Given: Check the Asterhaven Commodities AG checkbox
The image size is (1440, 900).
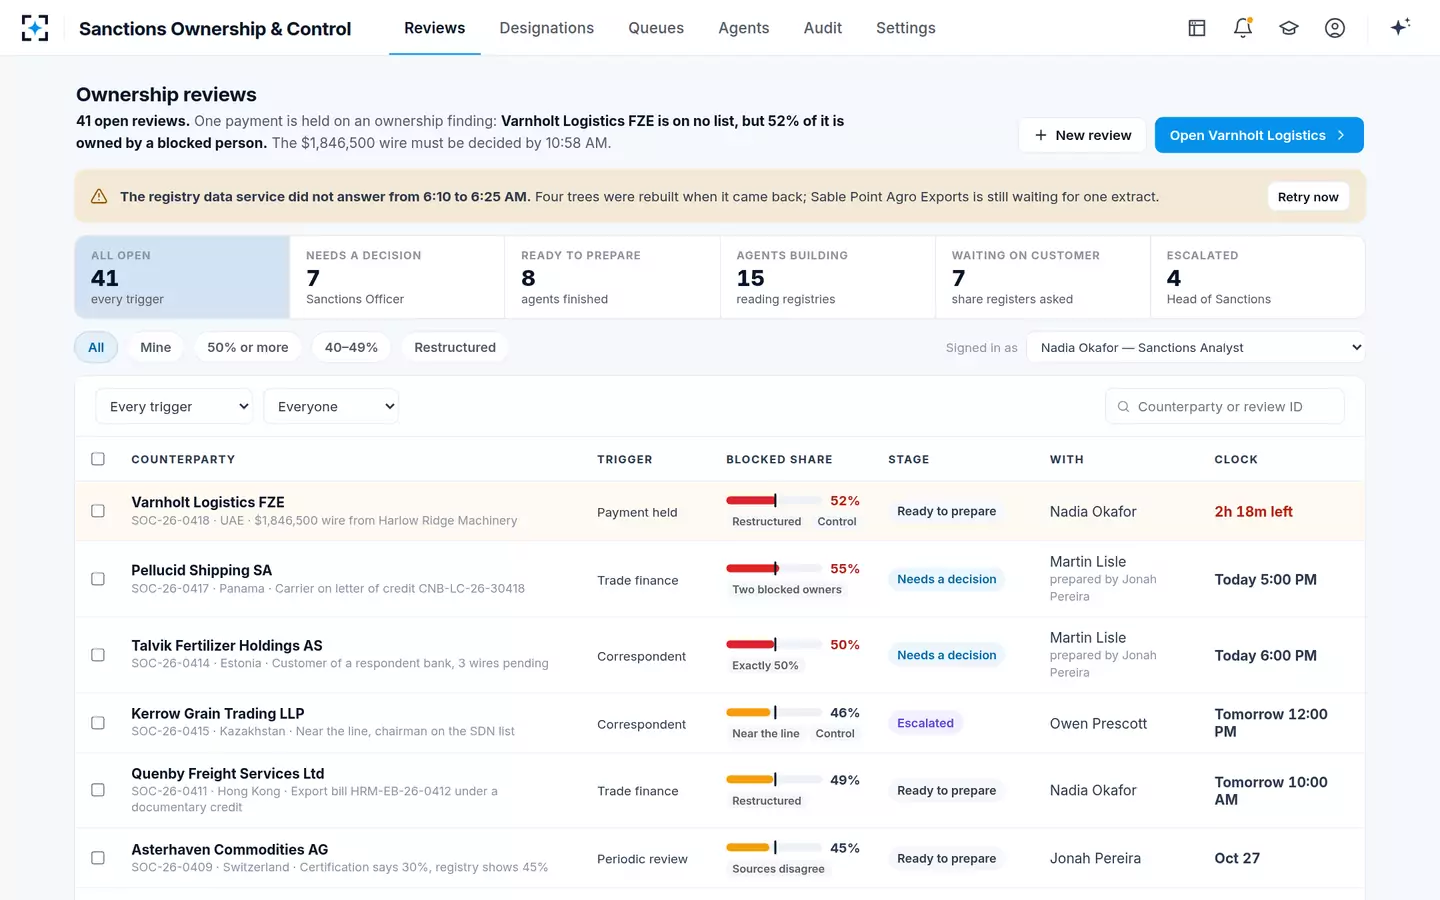Looking at the screenshot, I should pyautogui.click(x=98, y=858).
